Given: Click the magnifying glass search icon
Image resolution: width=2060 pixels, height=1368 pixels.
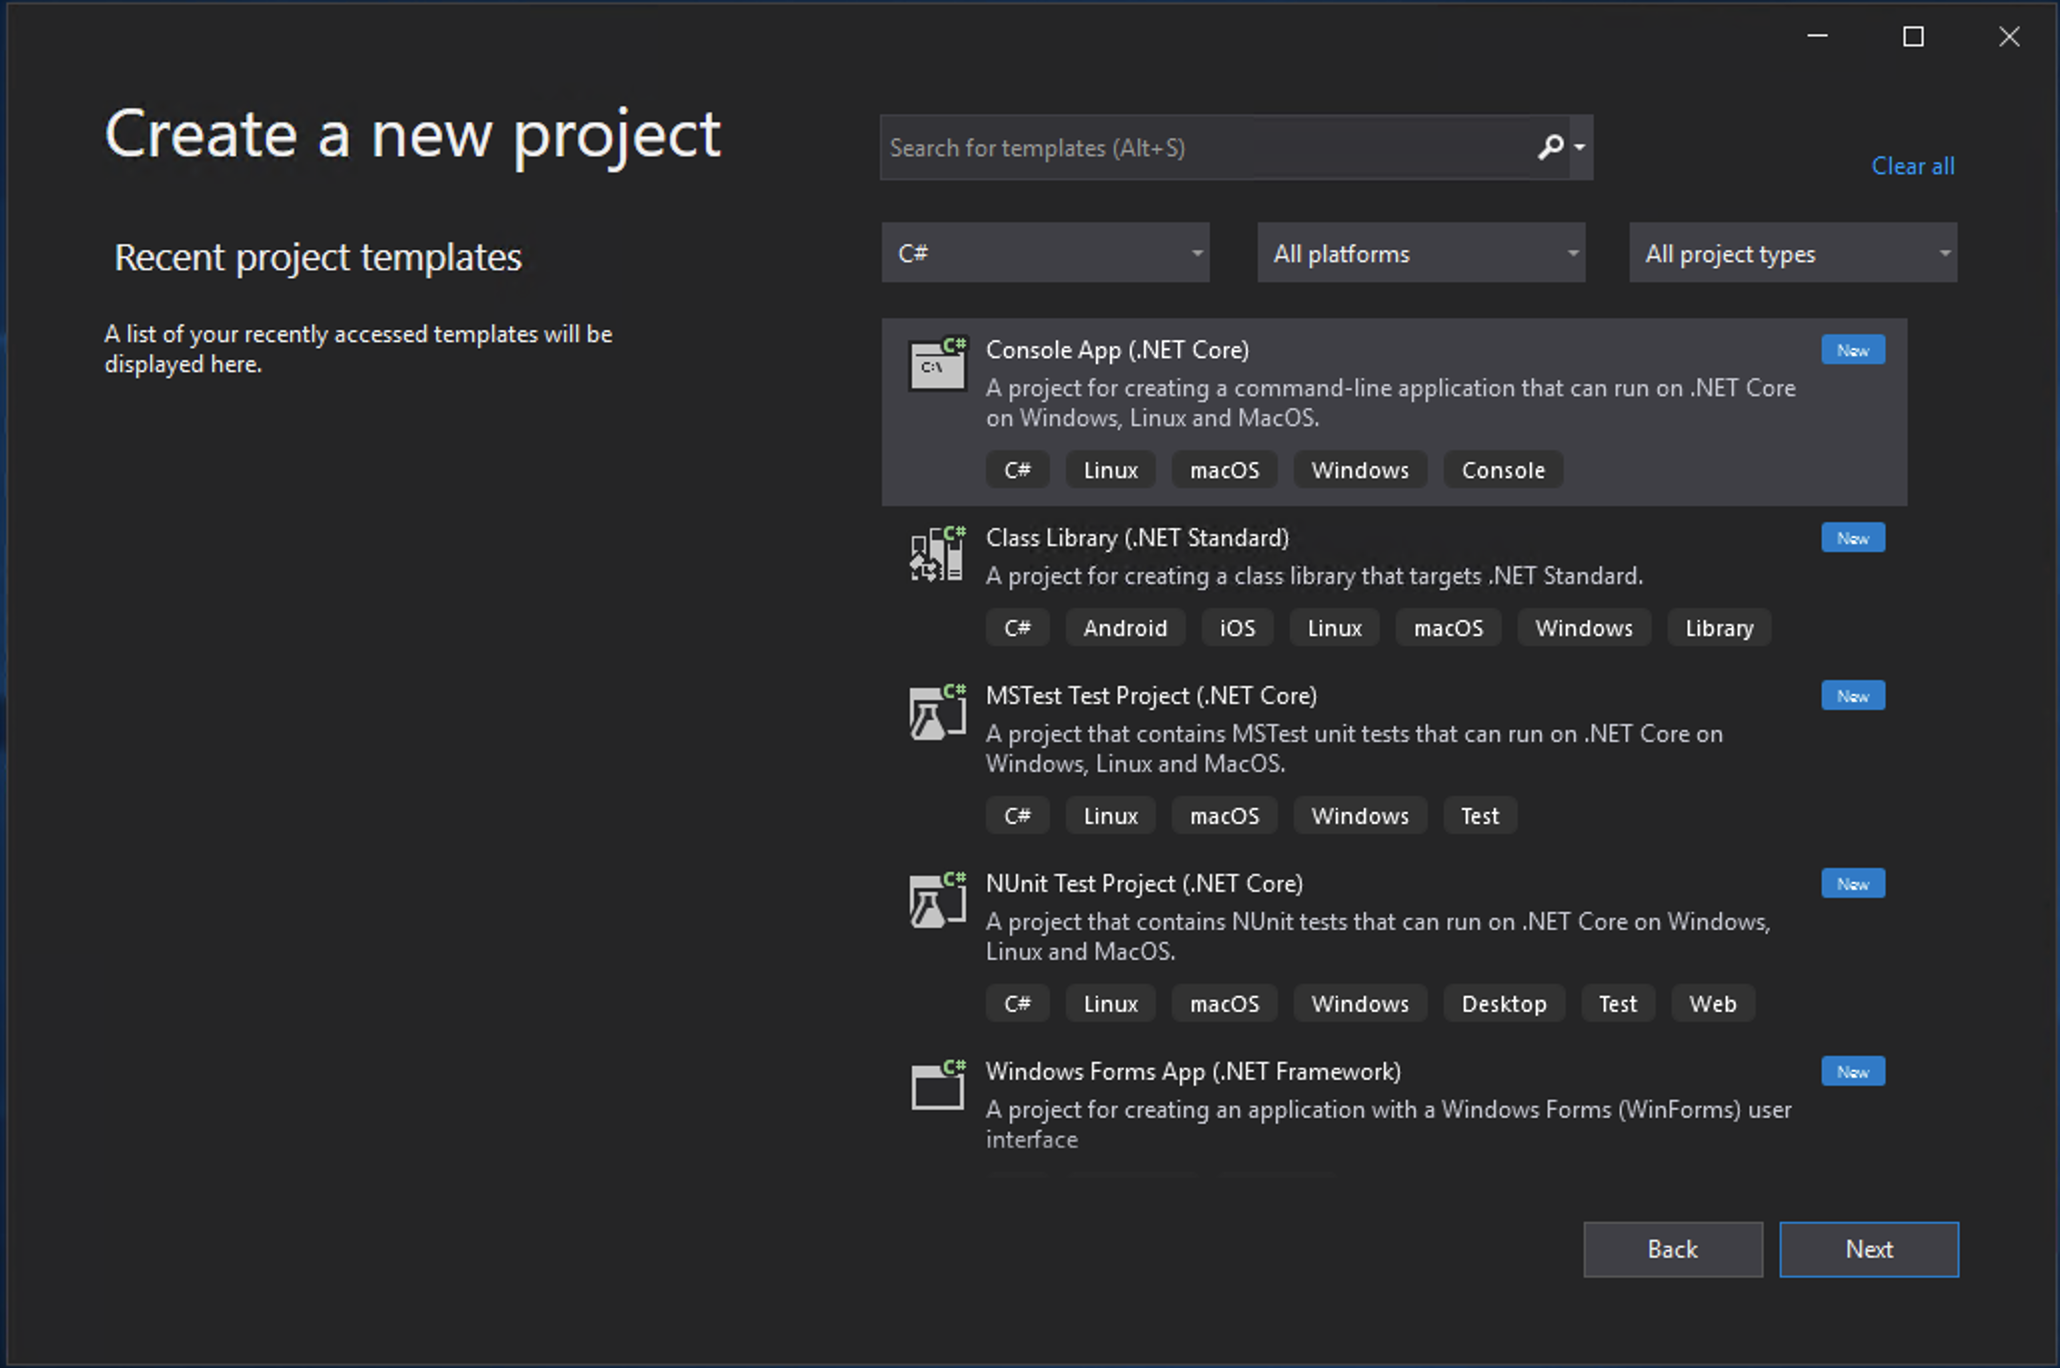Looking at the screenshot, I should coord(1549,148).
